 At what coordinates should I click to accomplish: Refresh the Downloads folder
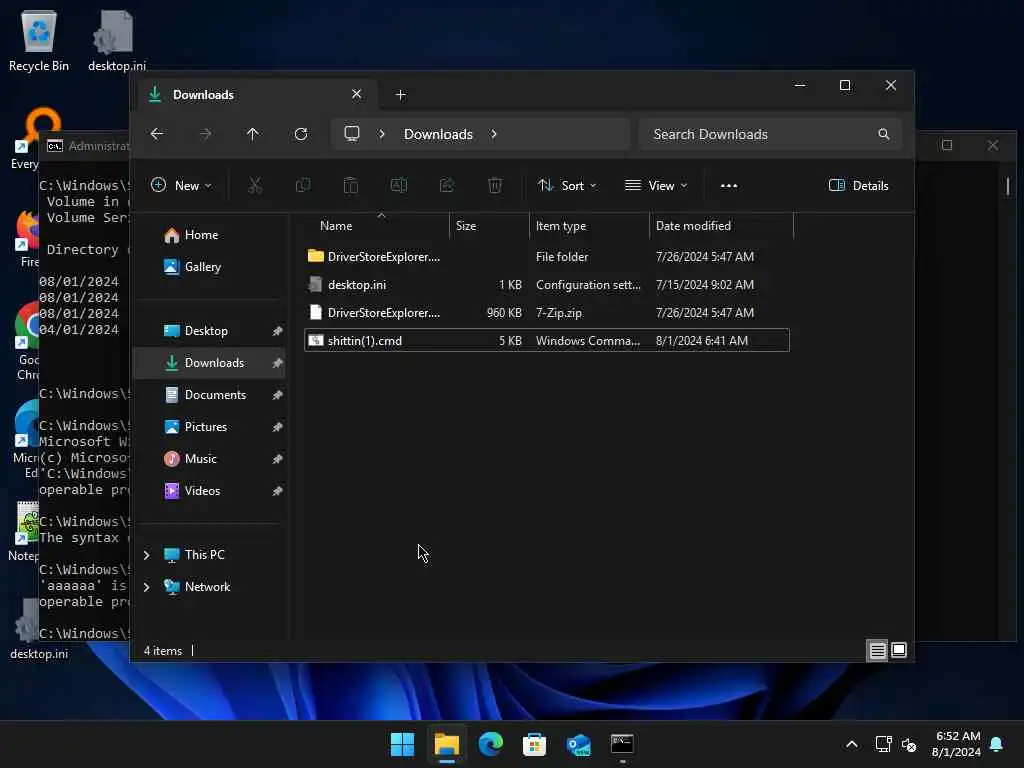(x=300, y=134)
